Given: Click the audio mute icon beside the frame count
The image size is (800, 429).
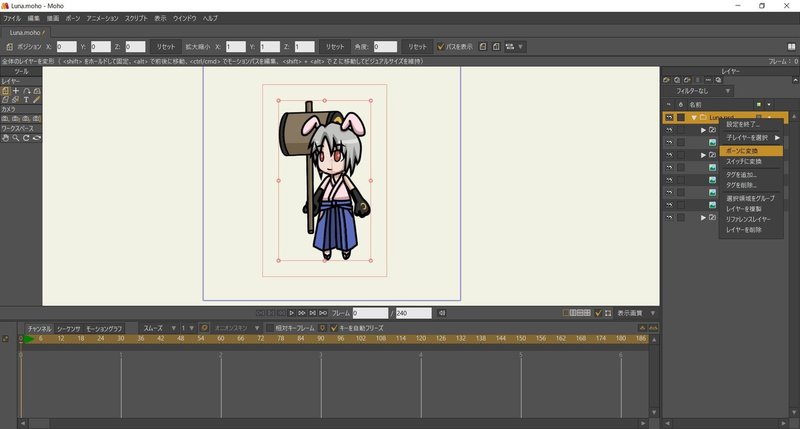Looking at the screenshot, I should pos(441,313).
